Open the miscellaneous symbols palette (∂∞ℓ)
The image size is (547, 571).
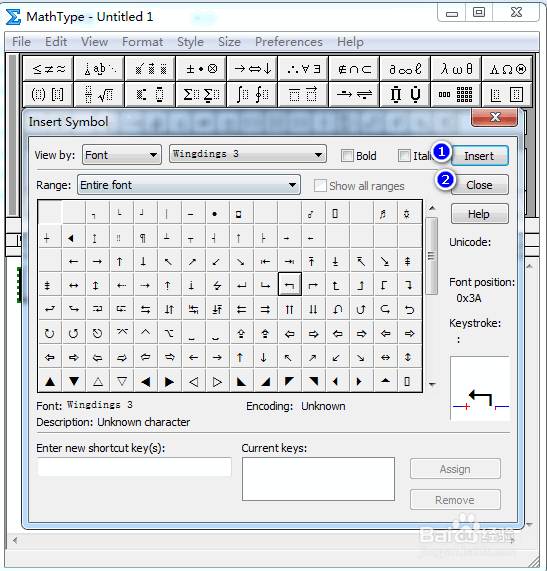[x=405, y=68]
